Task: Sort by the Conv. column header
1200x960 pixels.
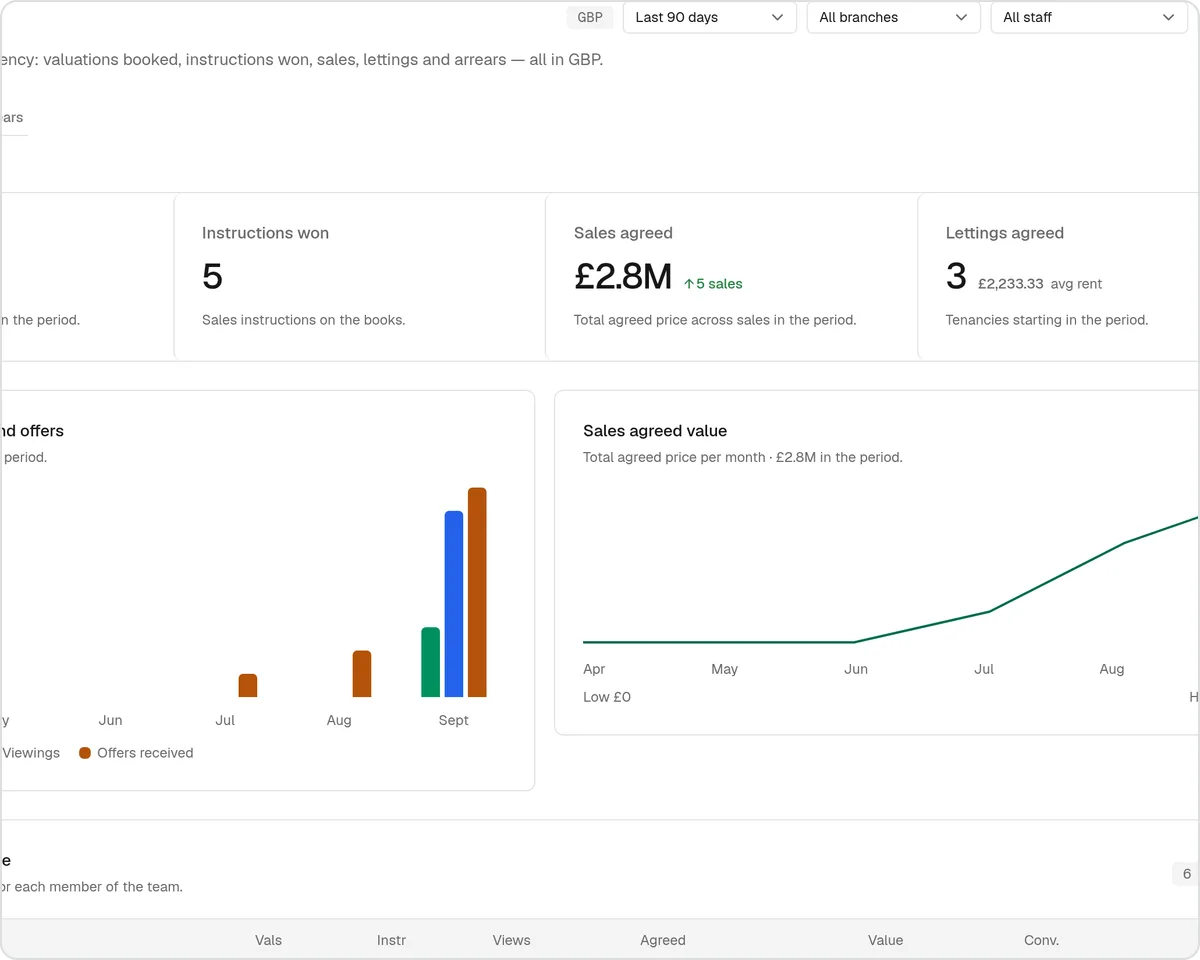Action: point(1041,940)
